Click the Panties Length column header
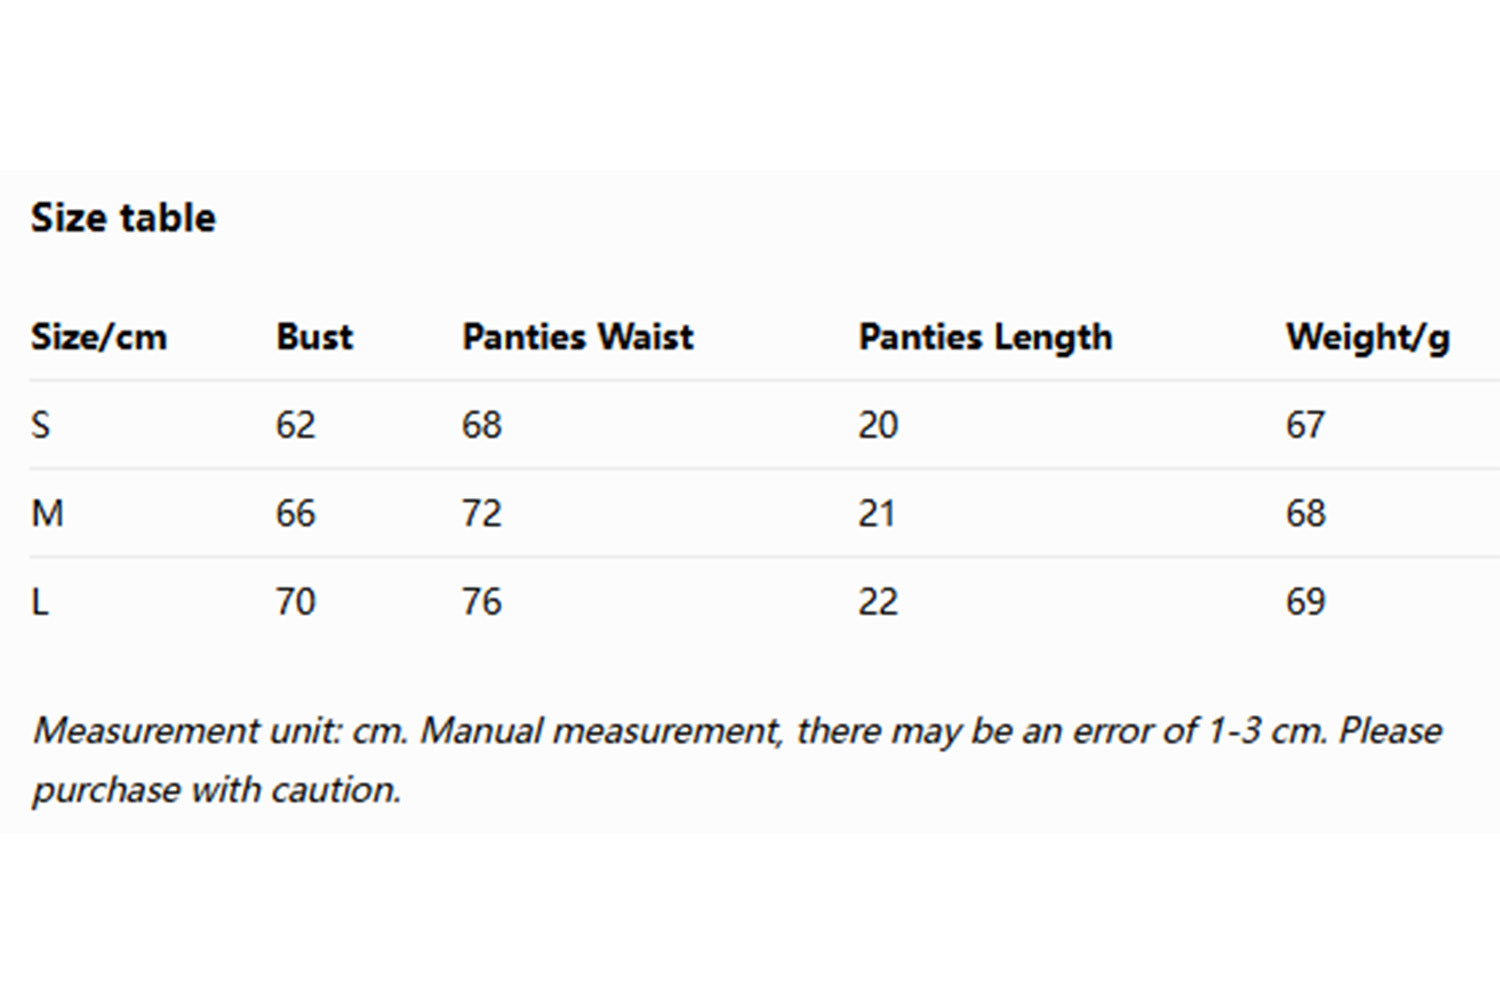This screenshot has height=1004, width=1500. pyautogui.click(x=985, y=337)
